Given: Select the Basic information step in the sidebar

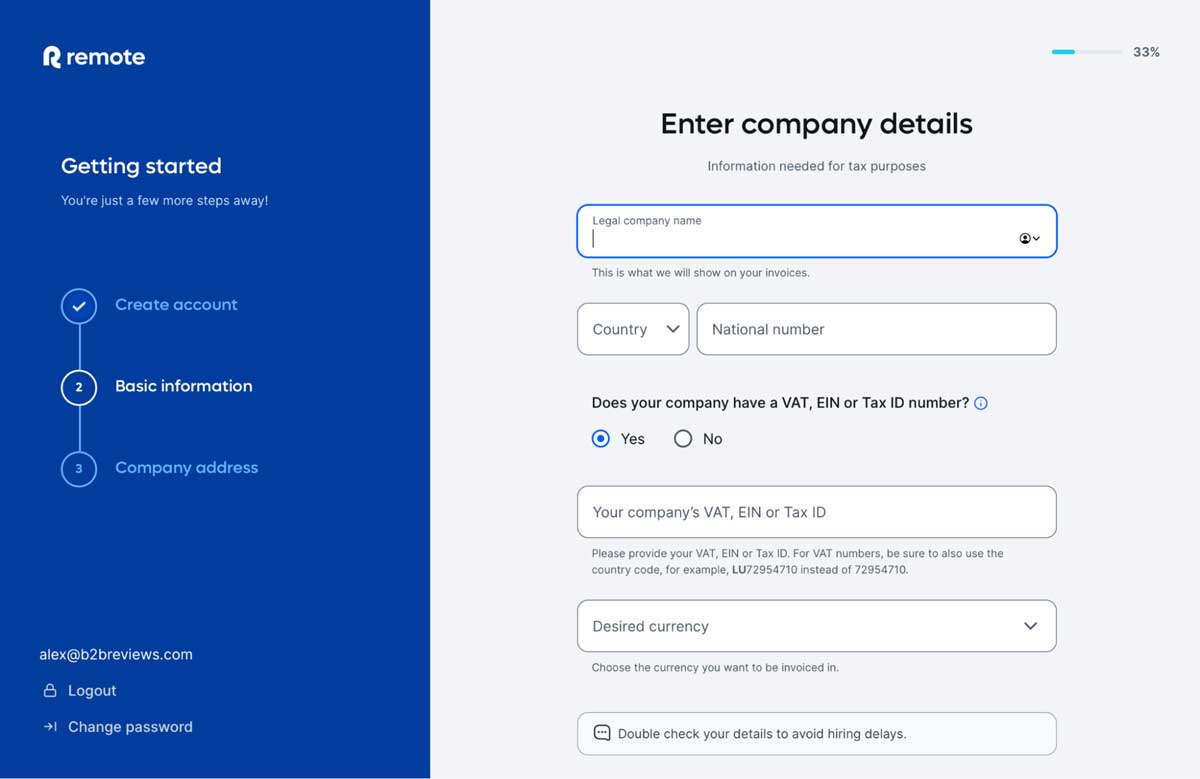Looking at the screenshot, I should pos(183,386).
